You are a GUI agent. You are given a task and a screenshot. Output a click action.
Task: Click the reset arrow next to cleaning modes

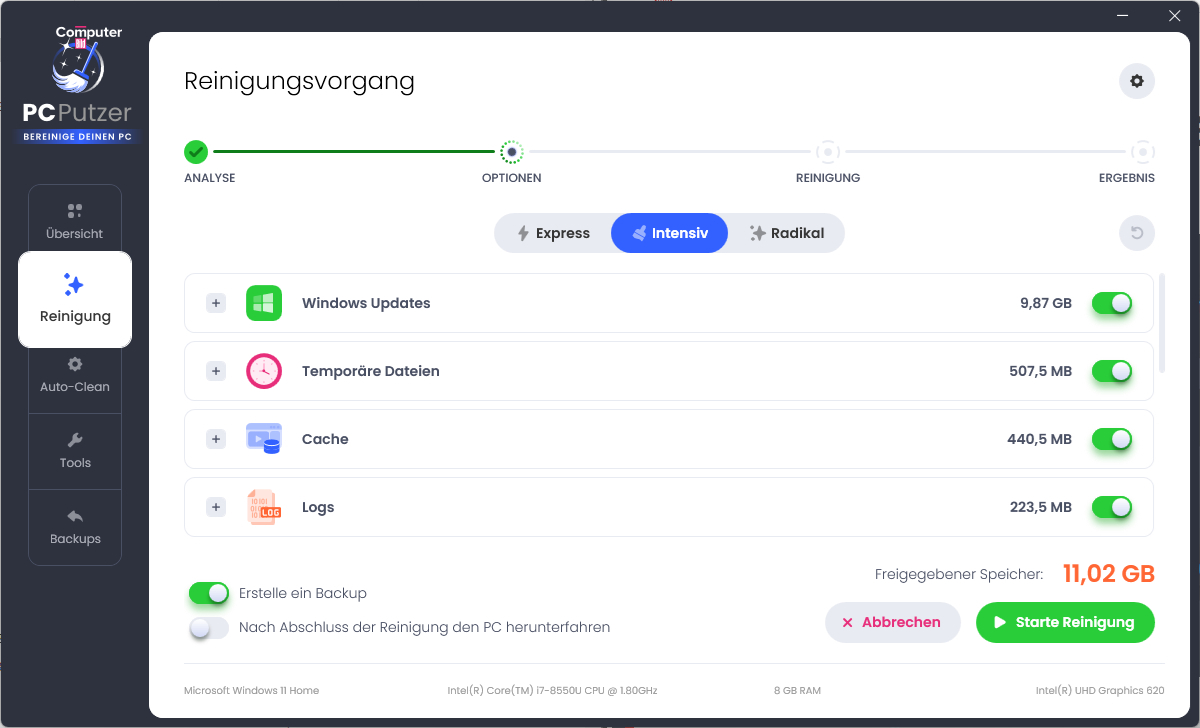[1136, 232]
